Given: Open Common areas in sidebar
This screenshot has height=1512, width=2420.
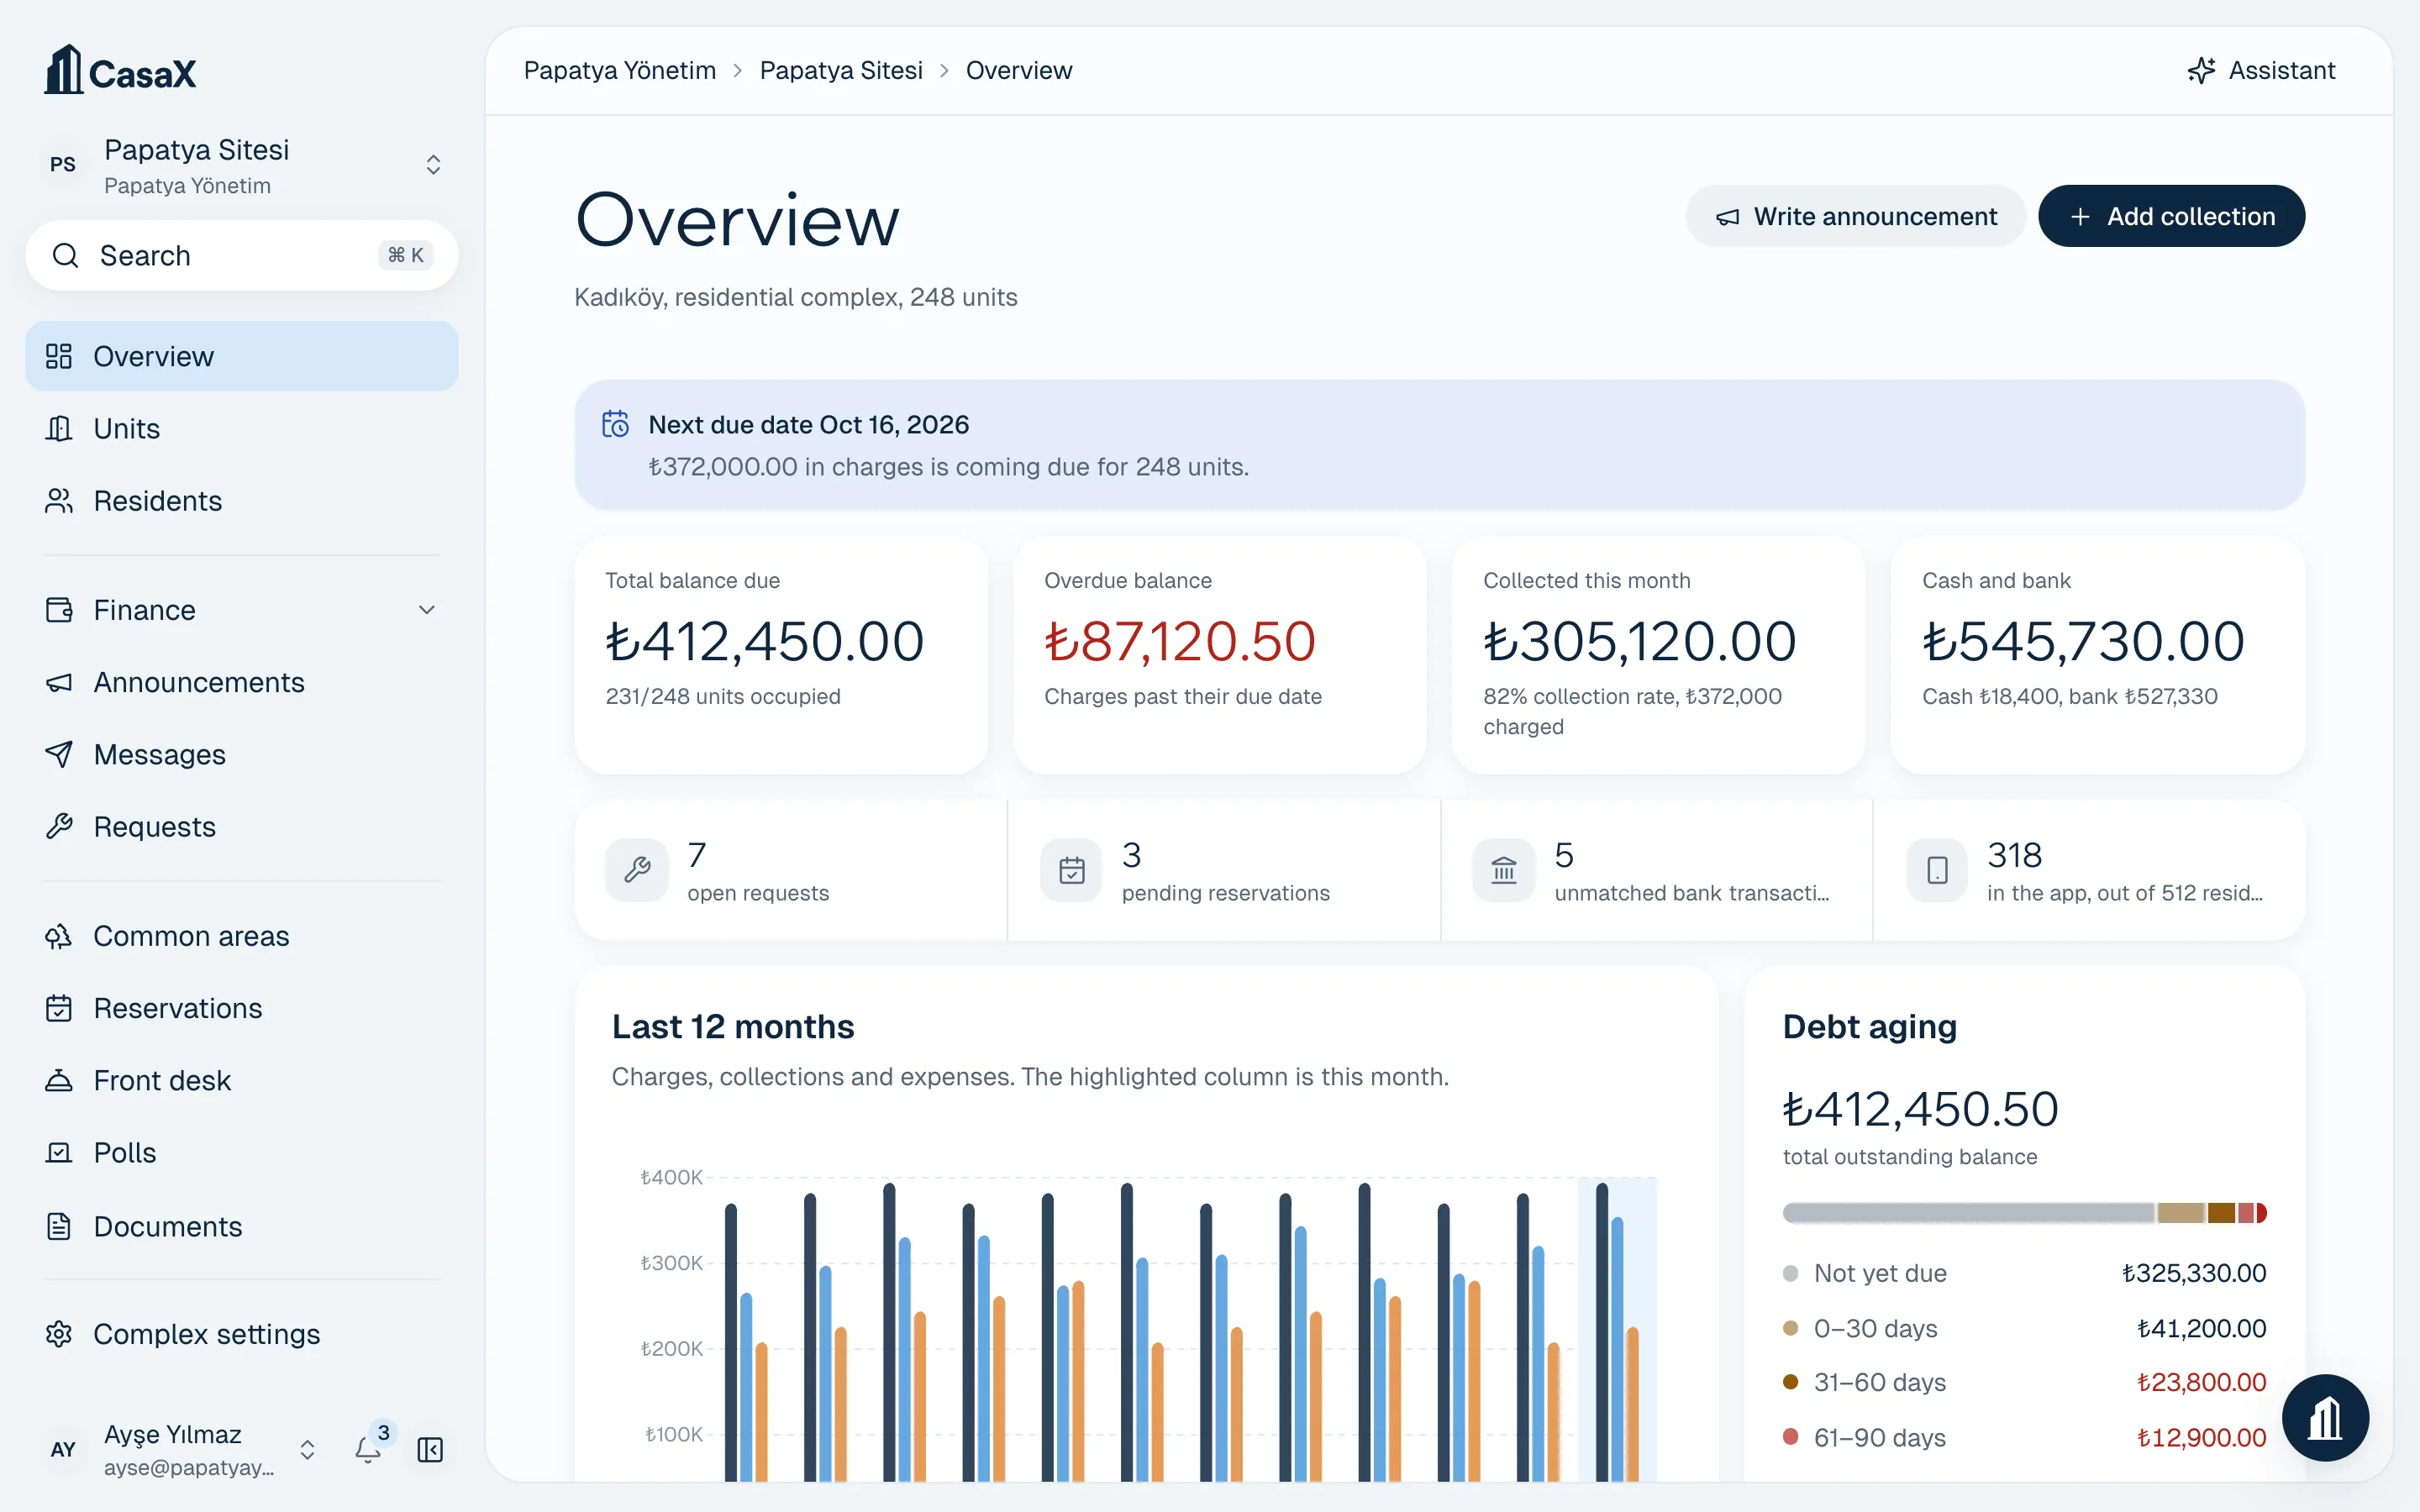Looking at the screenshot, I should click(x=242, y=936).
